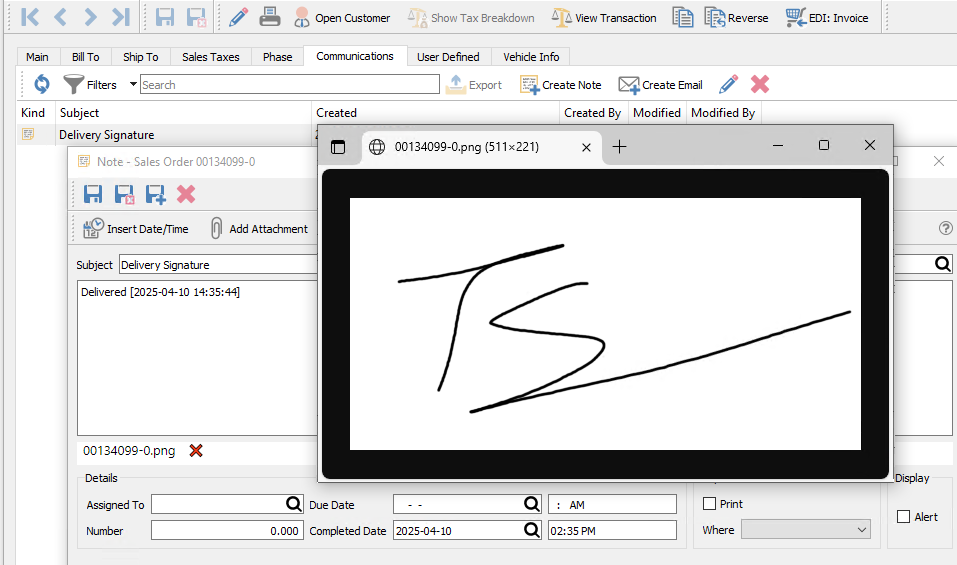Expand the Where dropdown
This screenshot has width=957, height=565.
pos(862,530)
